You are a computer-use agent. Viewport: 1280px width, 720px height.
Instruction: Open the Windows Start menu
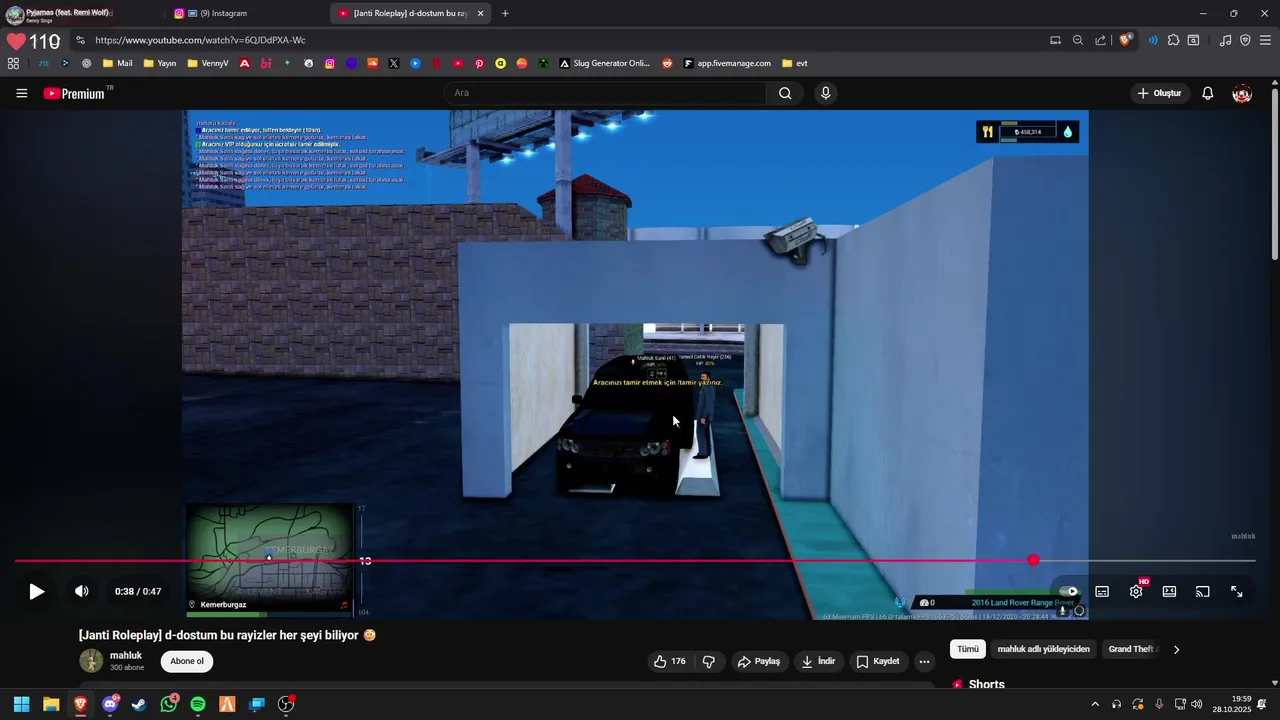tap(21, 704)
